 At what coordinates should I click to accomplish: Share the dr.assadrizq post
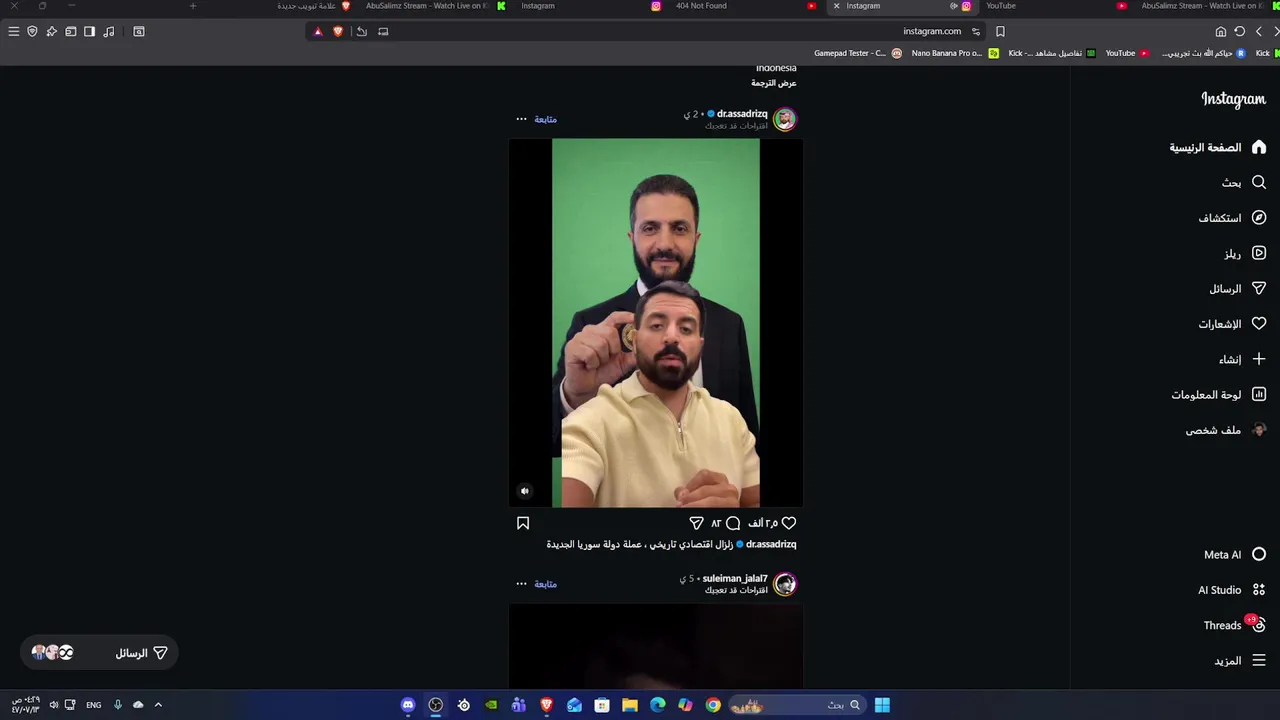tap(696, 523)
